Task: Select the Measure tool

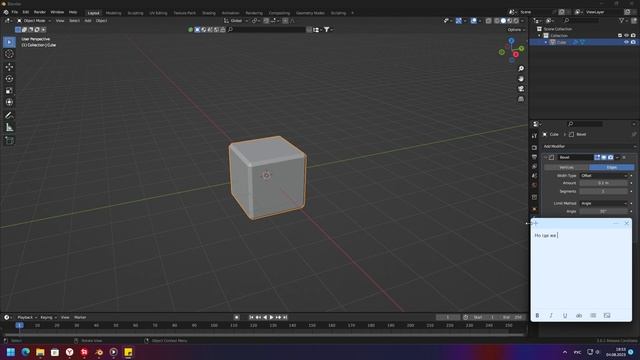Action: click(x=9, y=128)
